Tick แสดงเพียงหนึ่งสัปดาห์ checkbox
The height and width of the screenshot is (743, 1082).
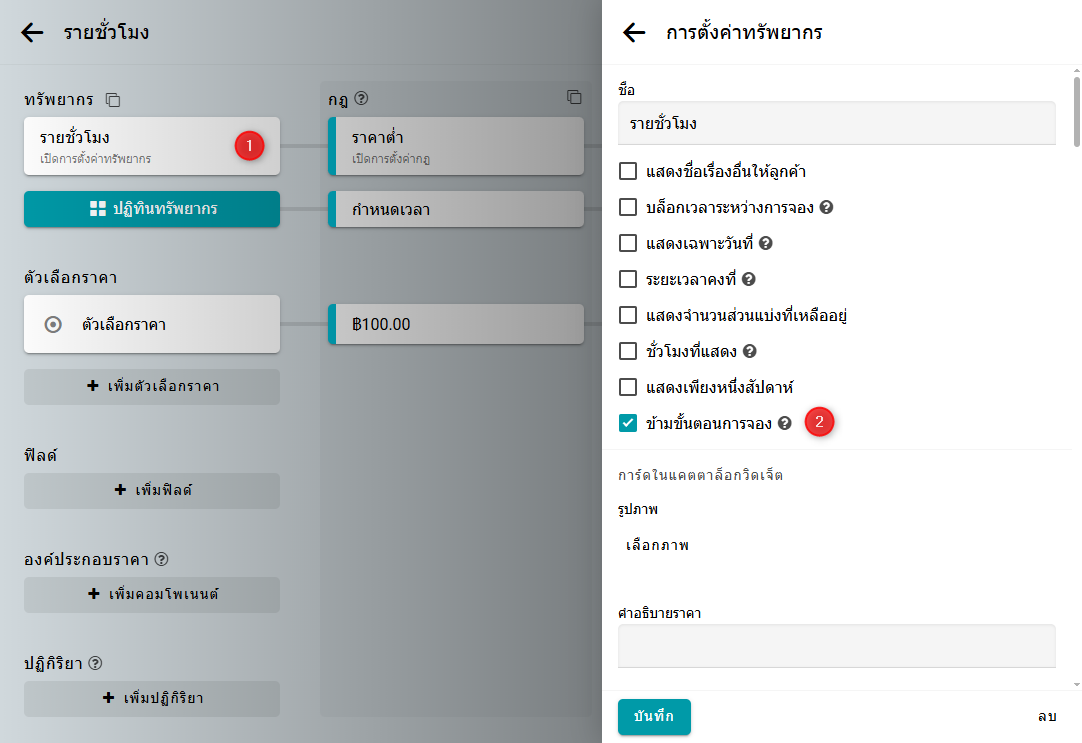628,387
